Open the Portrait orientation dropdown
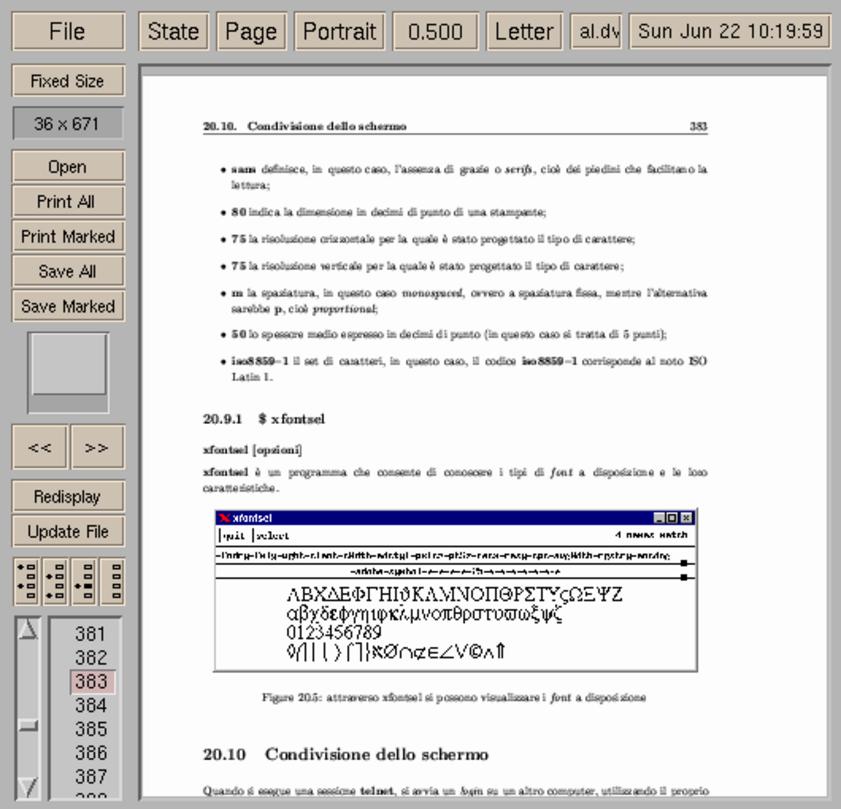 [x=339, y=32]
